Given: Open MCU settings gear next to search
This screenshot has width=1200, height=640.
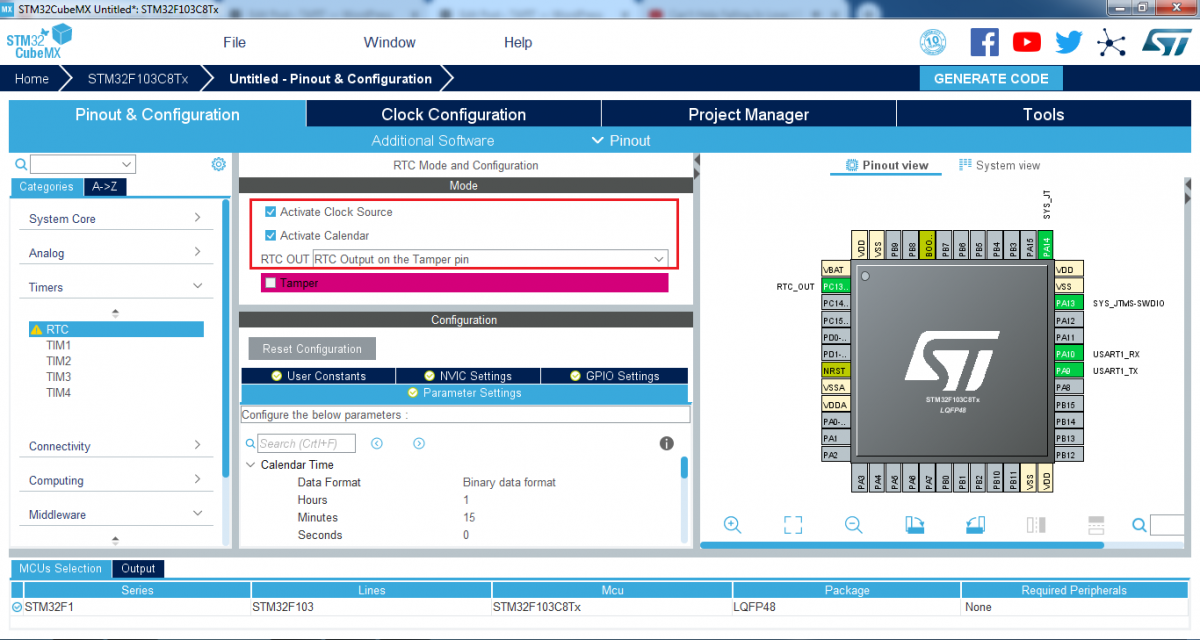Looking at the screenshot, I should (218, 163).
